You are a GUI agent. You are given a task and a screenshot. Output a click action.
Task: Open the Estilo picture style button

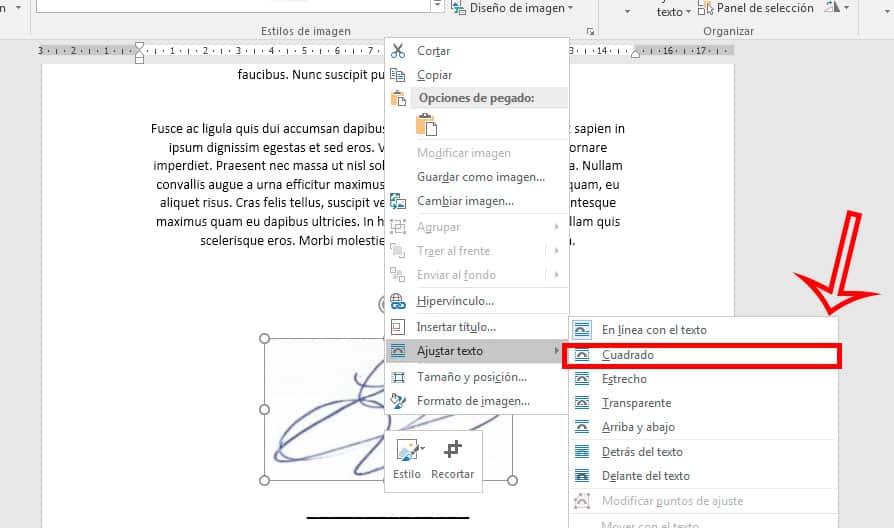click(408, 458)
